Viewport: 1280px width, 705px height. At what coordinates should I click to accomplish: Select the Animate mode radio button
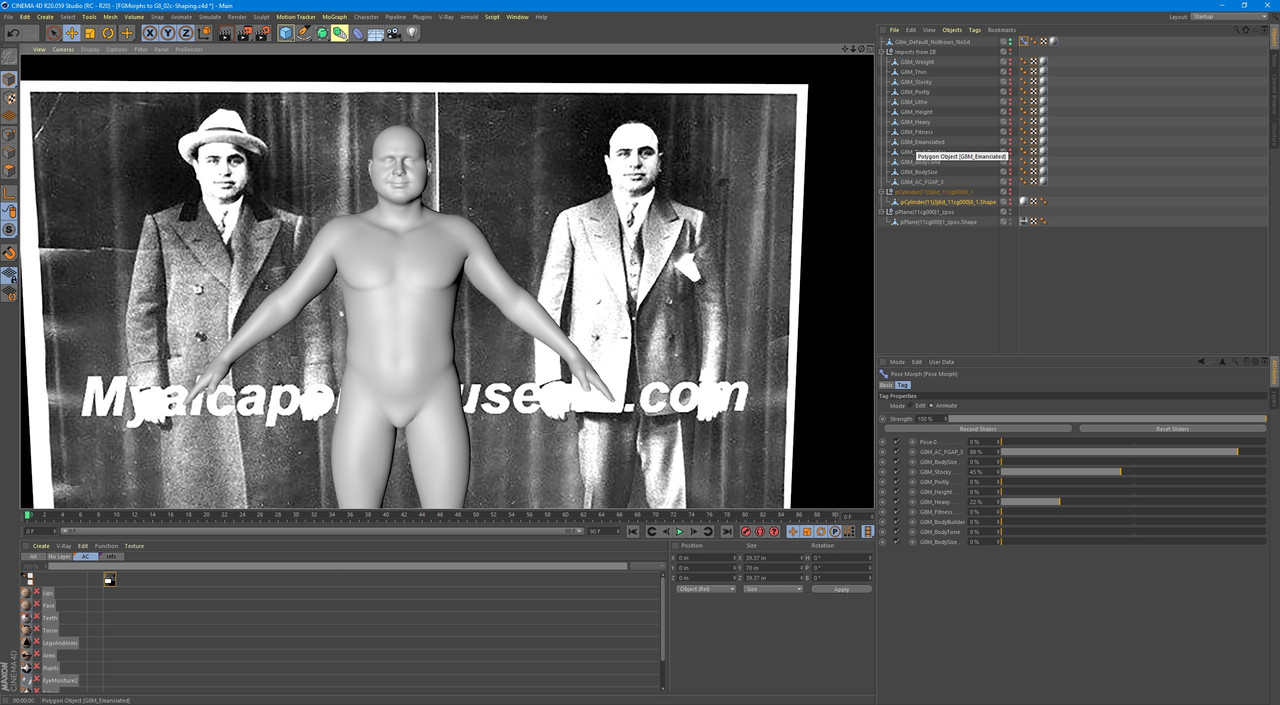pyautogui.click(x=931, y=405)
